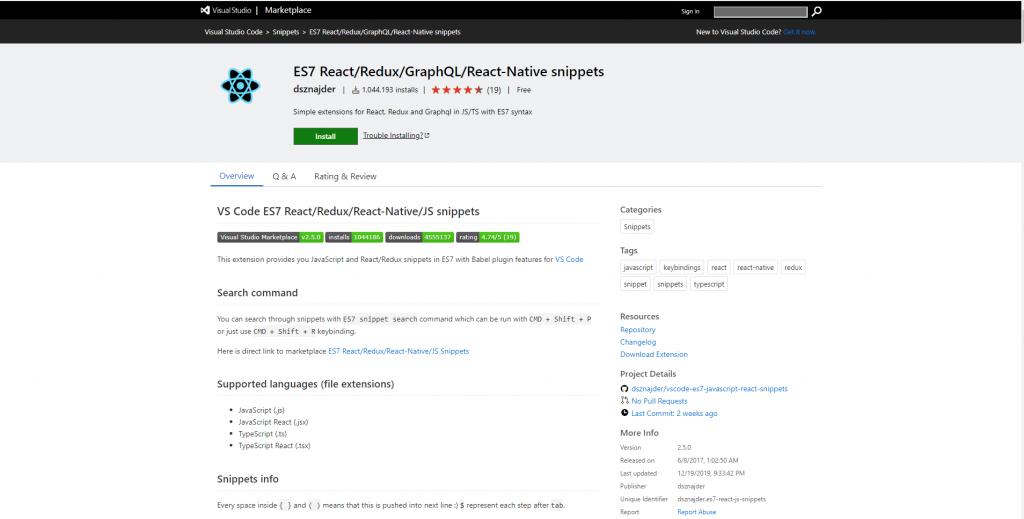The width and height of the screenshot is (1024, 519).
Task: Click Last Commit: 2 weeks ago link
Action: click(674, 413)
